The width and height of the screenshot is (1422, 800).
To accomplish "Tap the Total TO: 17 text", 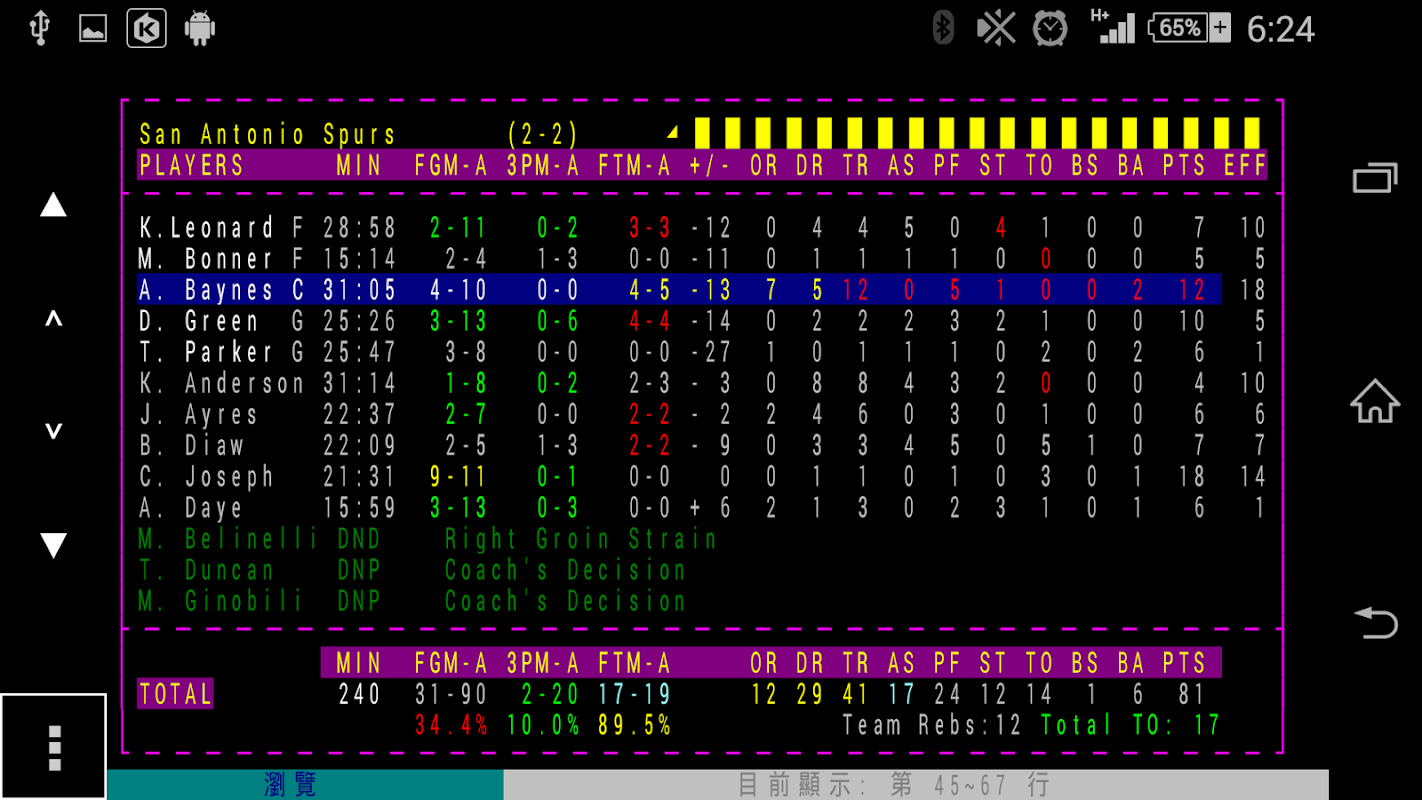I will click(x=1131, y=725).
